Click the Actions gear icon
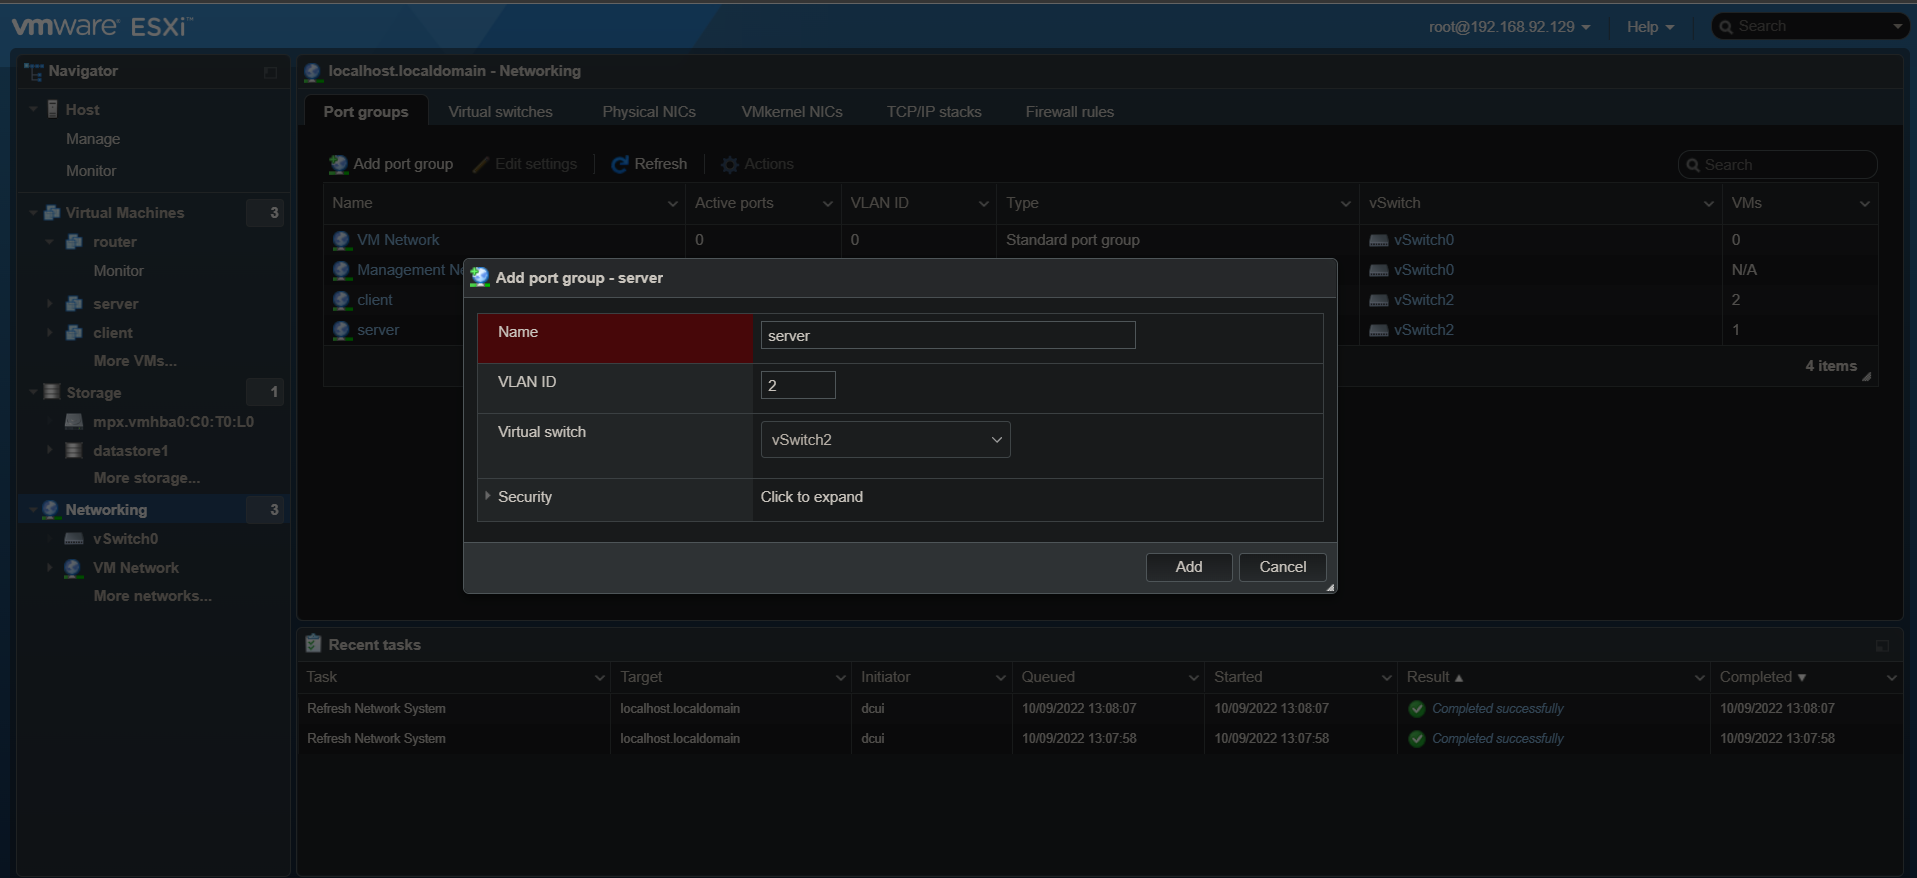This screenshot has height=878, width=1917. [730, 164]
